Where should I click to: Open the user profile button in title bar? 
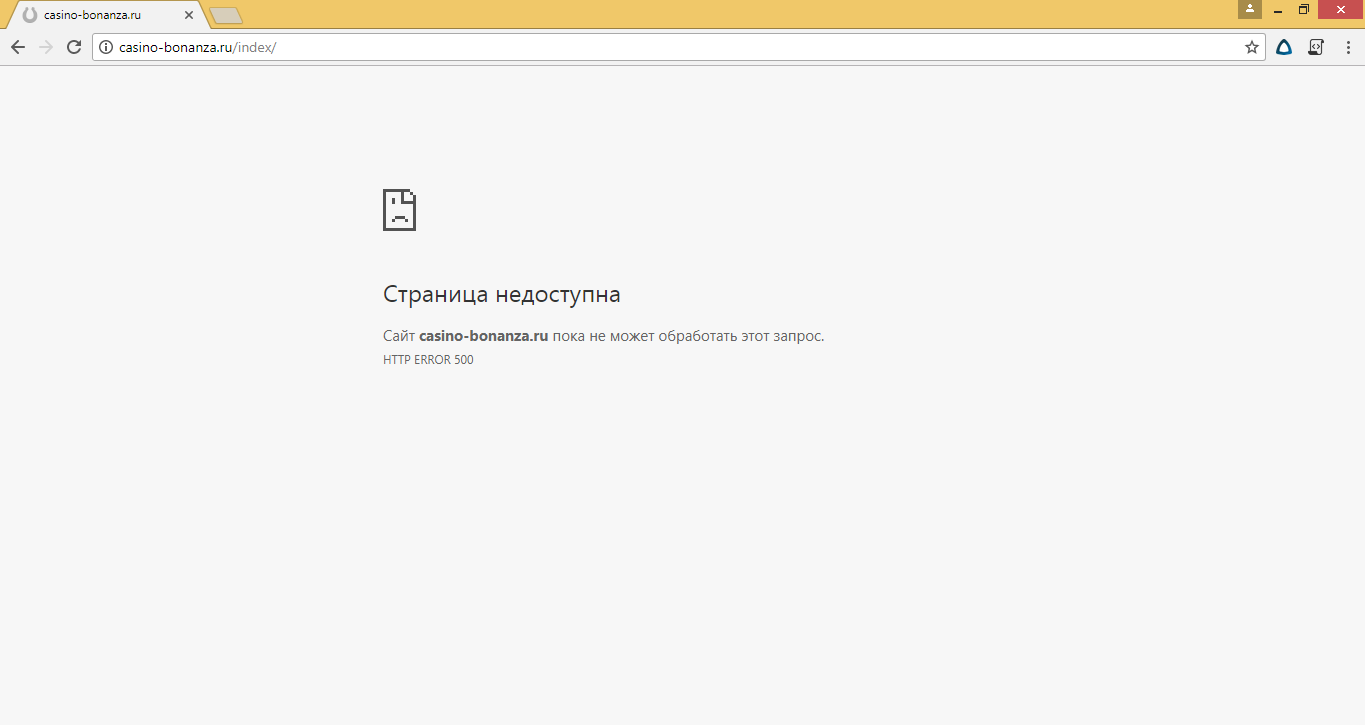[1249, 9]
